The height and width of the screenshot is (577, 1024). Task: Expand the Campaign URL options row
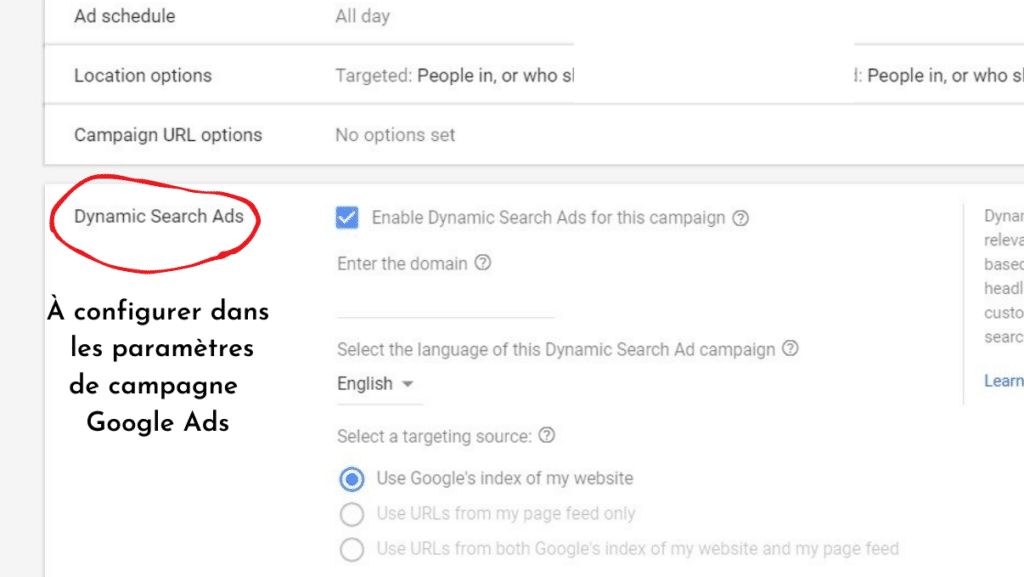point(534,134)
